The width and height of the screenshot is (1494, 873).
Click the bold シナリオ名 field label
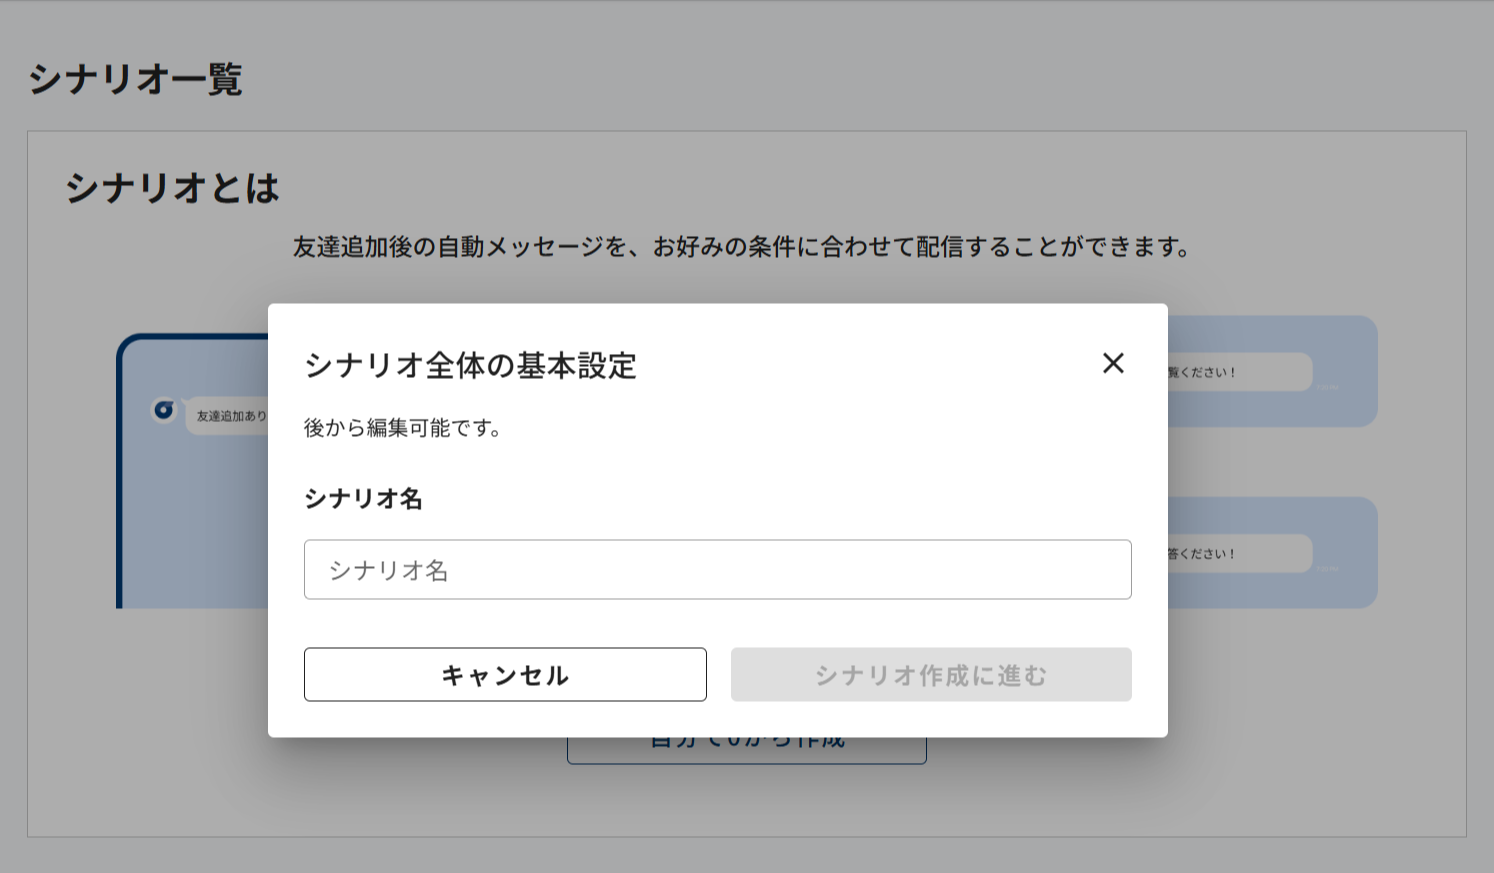(x=363, y=499)
